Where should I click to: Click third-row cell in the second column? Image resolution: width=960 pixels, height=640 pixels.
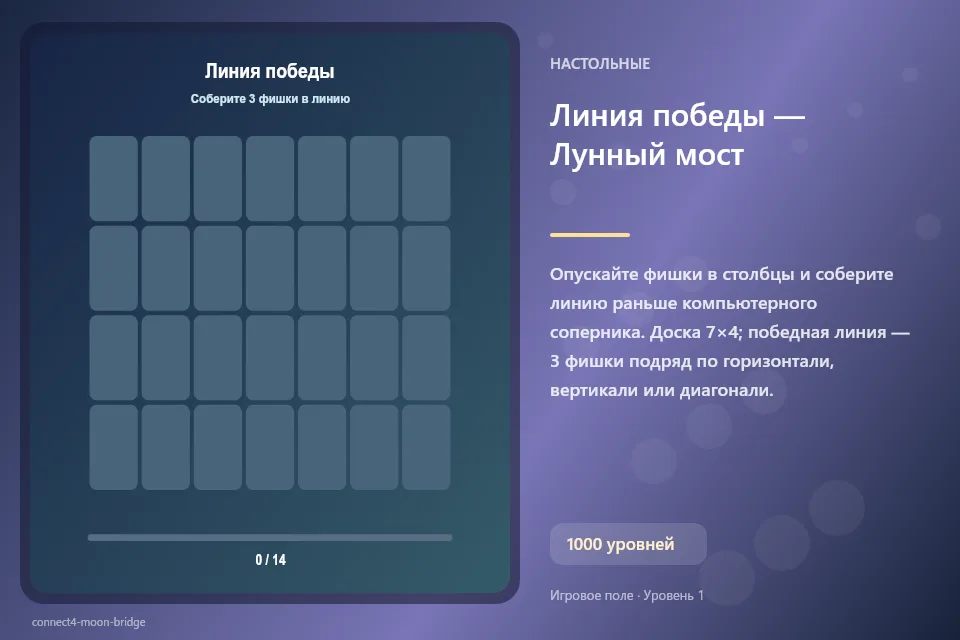pyautogui.click(x=166, y=358)
